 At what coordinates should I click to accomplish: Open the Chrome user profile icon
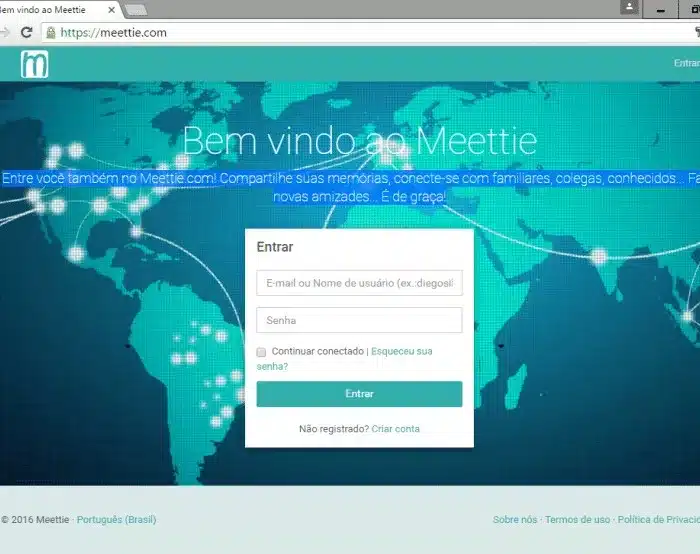(x=628, y=8)
